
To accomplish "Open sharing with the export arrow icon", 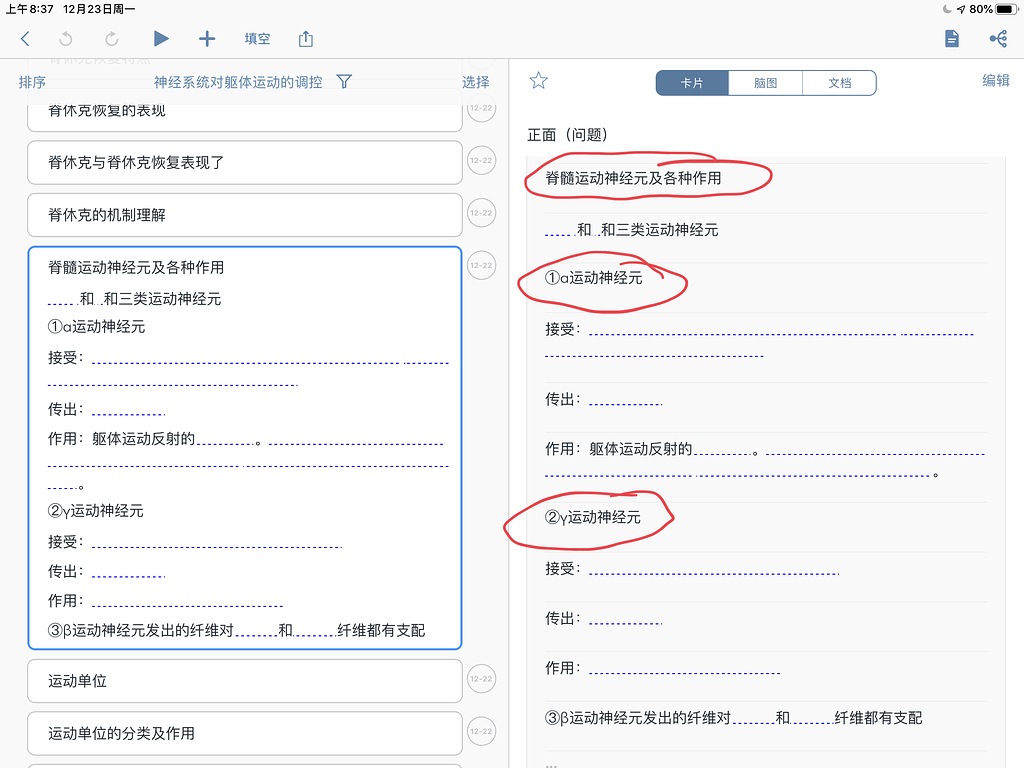I will 305,38.
